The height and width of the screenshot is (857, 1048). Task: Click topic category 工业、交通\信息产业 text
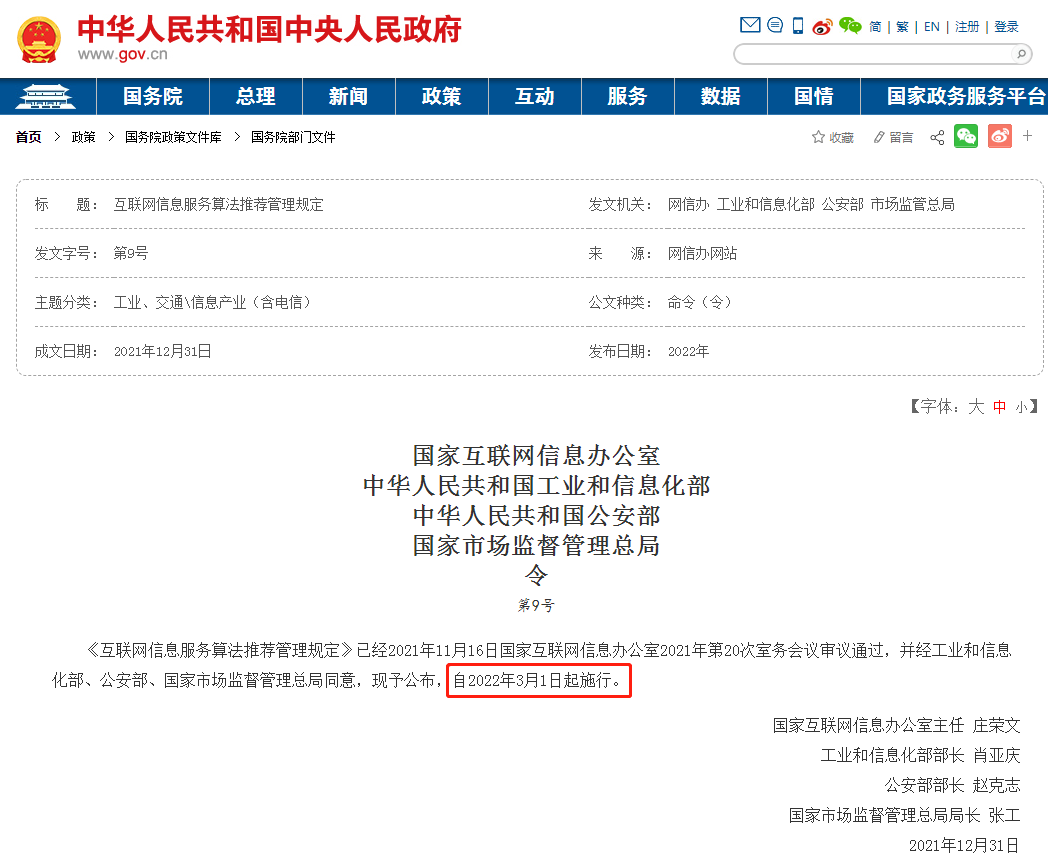pyautogui.click(x=180, y=302)
